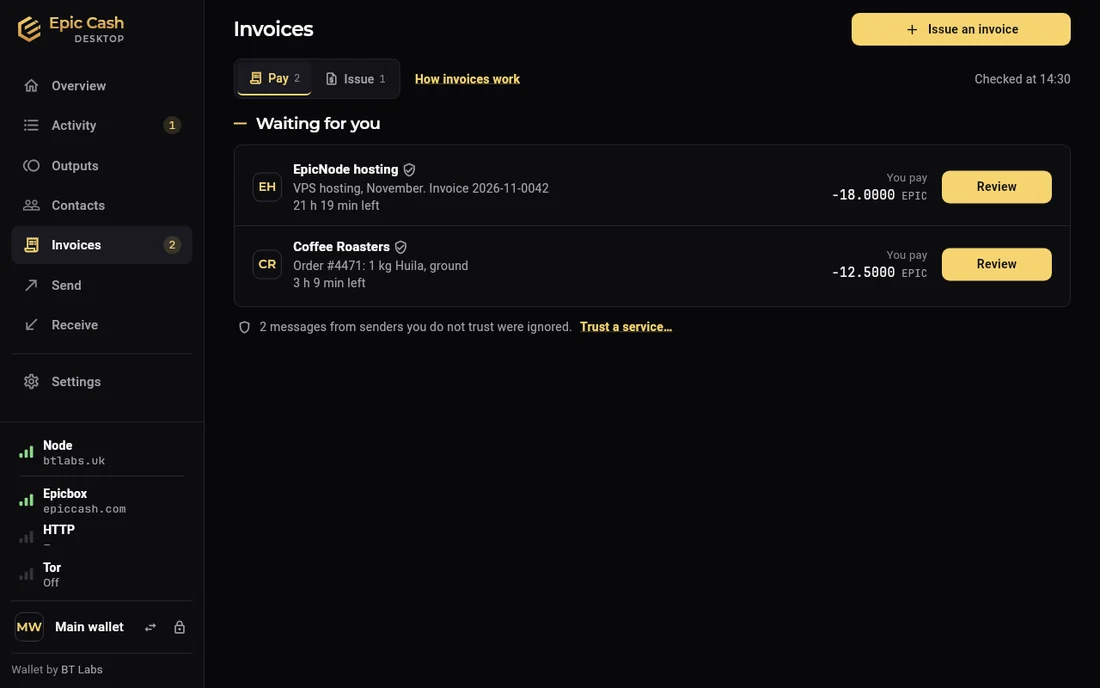Click the Activity badge showing 1
The height and width of the screenshot is (688, 1100).
pyautogui.click(x=172, y=126)
